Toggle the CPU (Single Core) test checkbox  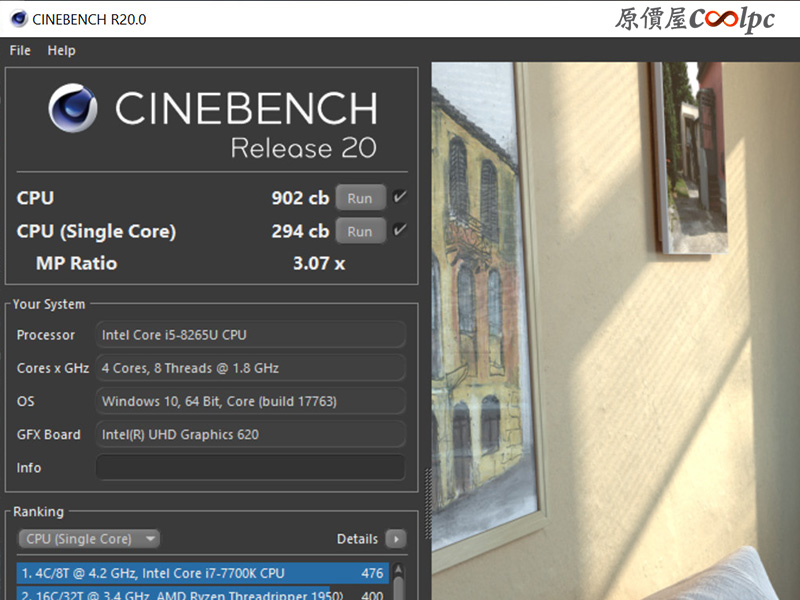(399, 230)
